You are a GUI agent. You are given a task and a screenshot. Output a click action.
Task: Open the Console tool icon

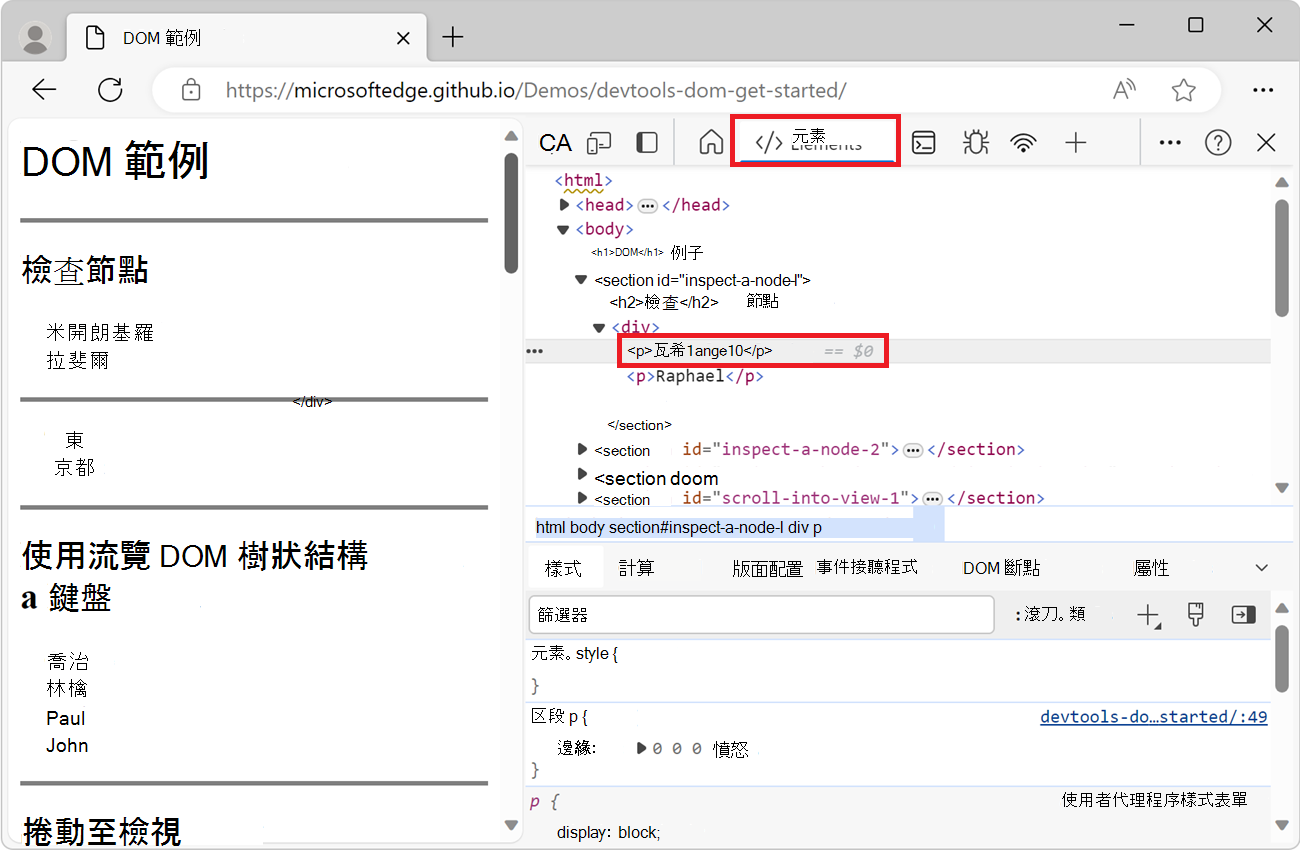[925, 143]
